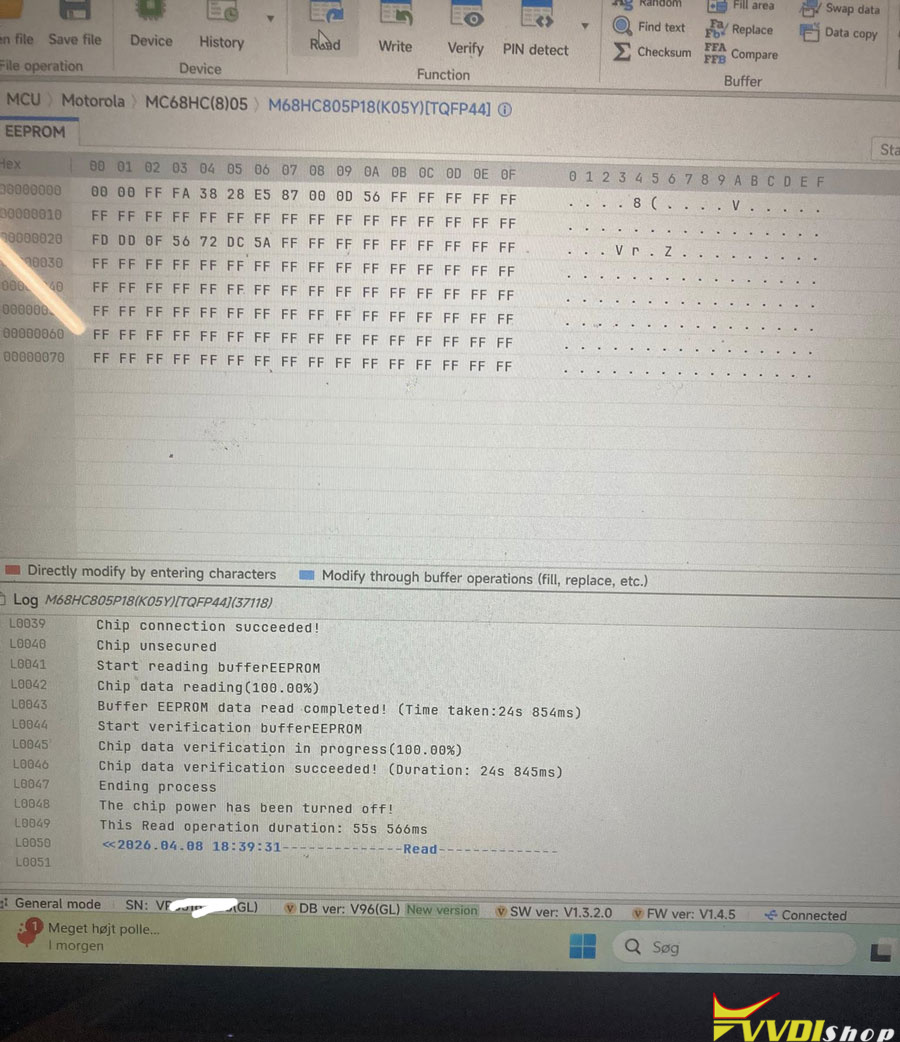Expand the Function group dropdown arrow

(x=585, y=25)
